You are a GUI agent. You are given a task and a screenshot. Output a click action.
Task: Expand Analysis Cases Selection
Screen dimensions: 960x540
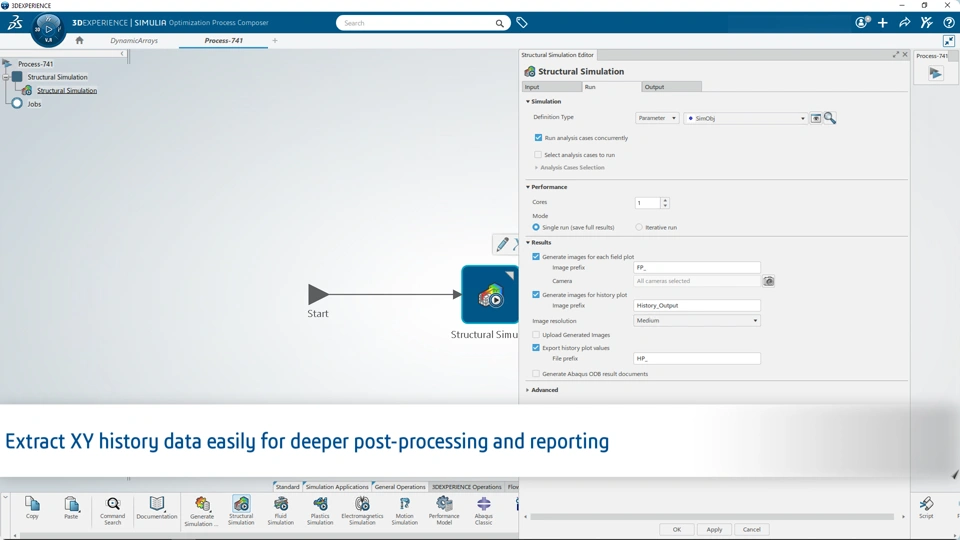(x=536, y=167)
